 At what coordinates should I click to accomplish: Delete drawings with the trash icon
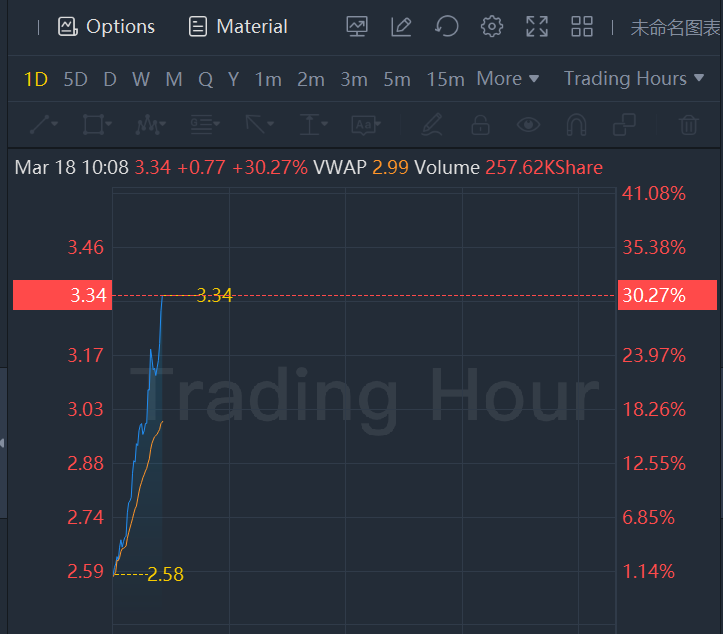coord(688,125)
